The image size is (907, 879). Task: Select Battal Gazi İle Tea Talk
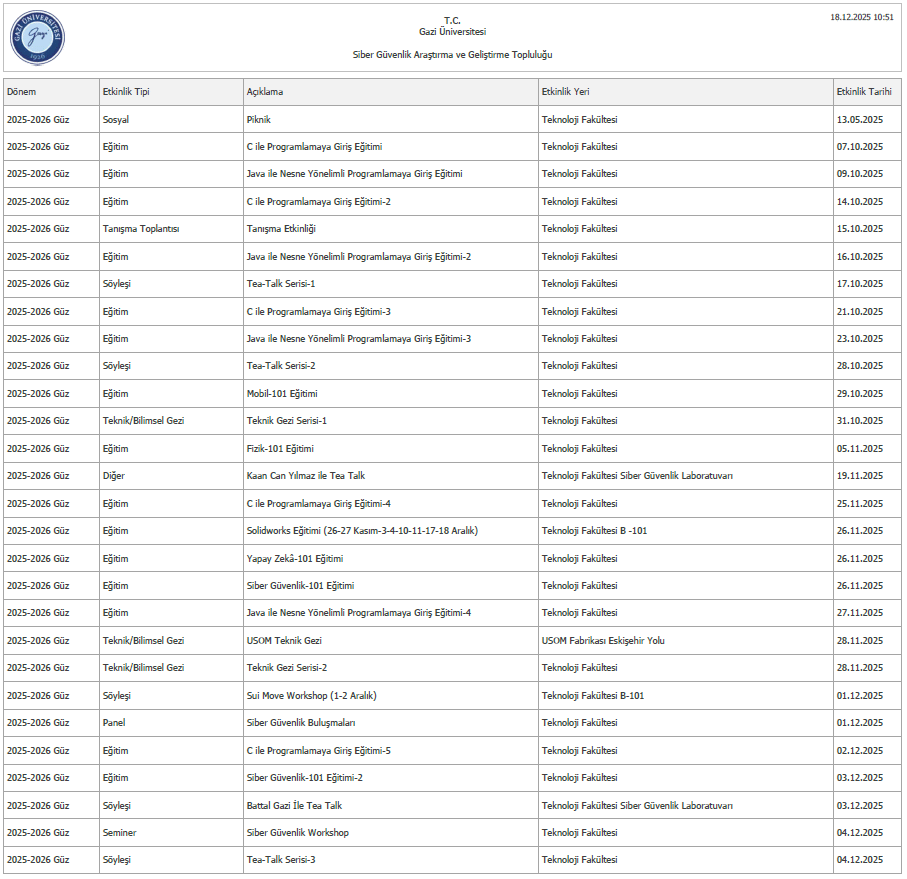295,805
